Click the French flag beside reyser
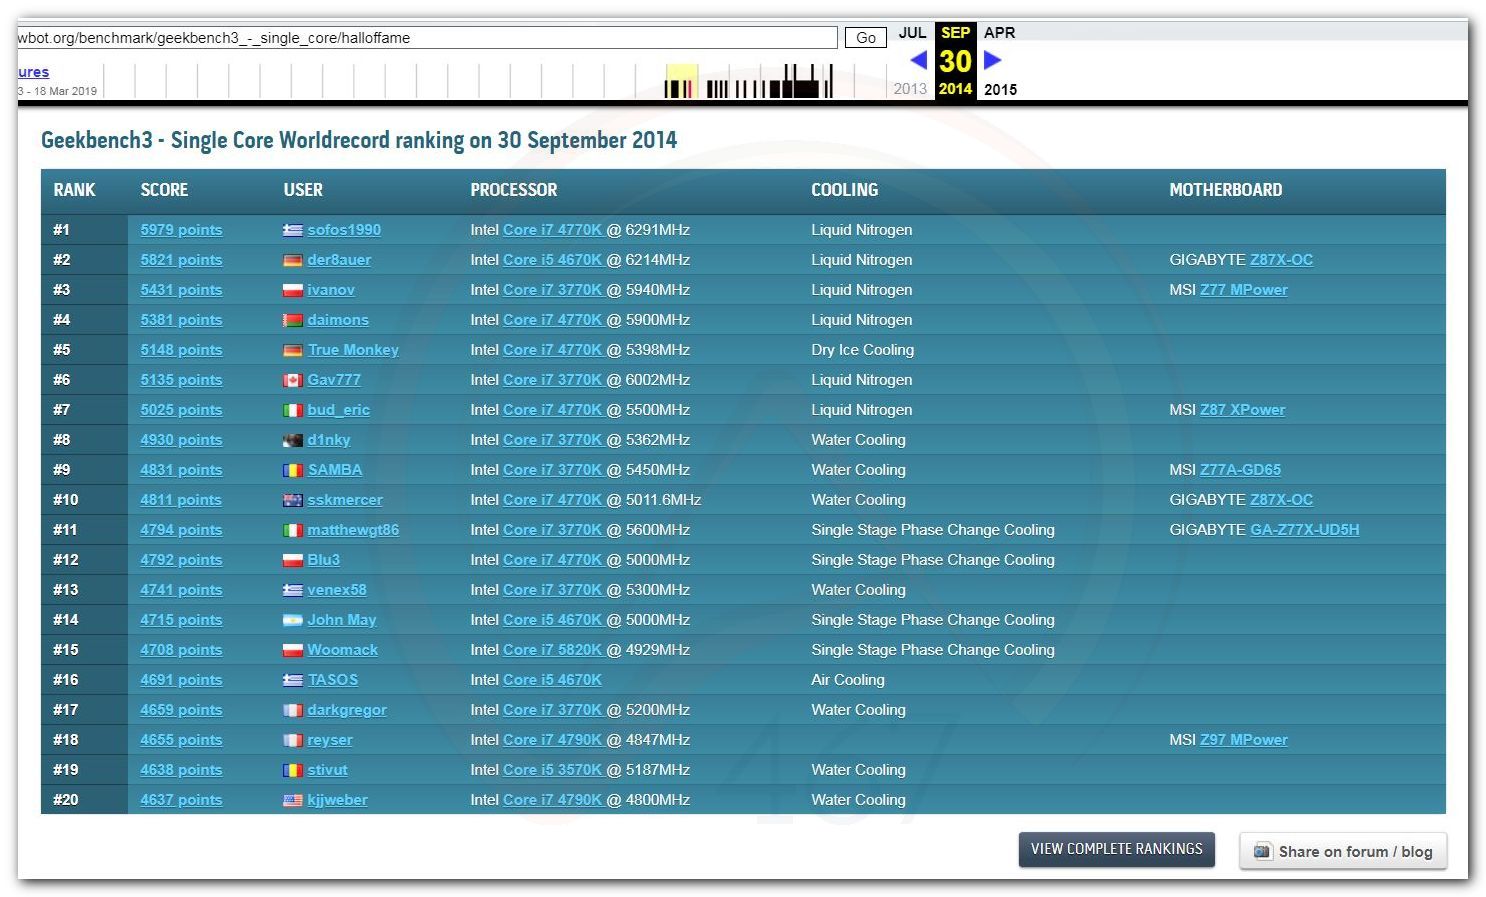 pyautogui.click(x=292, y=740)
